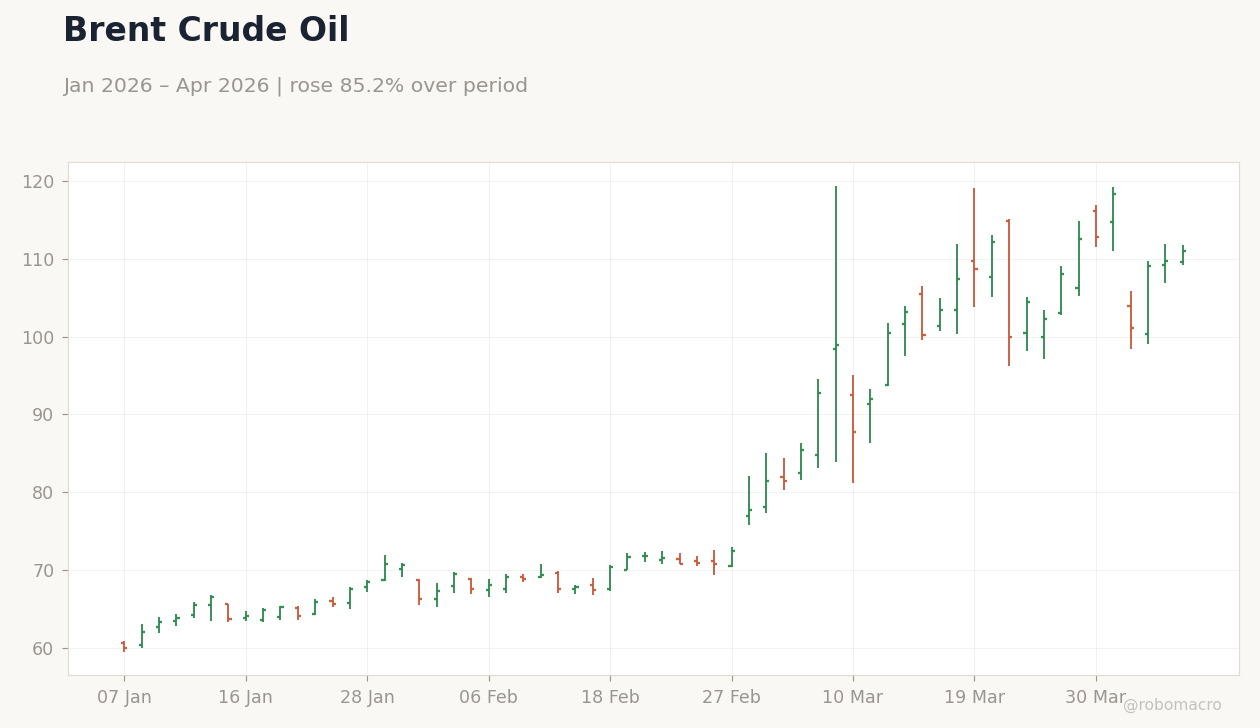Click the y-axis label 110
Viewport: 1260px width, 728px height.
[40, 260]
